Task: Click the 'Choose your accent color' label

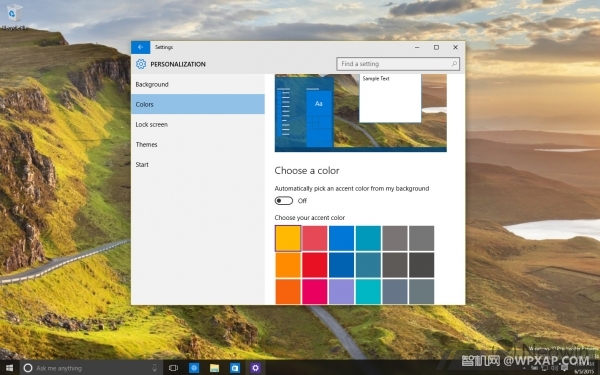Action: coord(310,217)
